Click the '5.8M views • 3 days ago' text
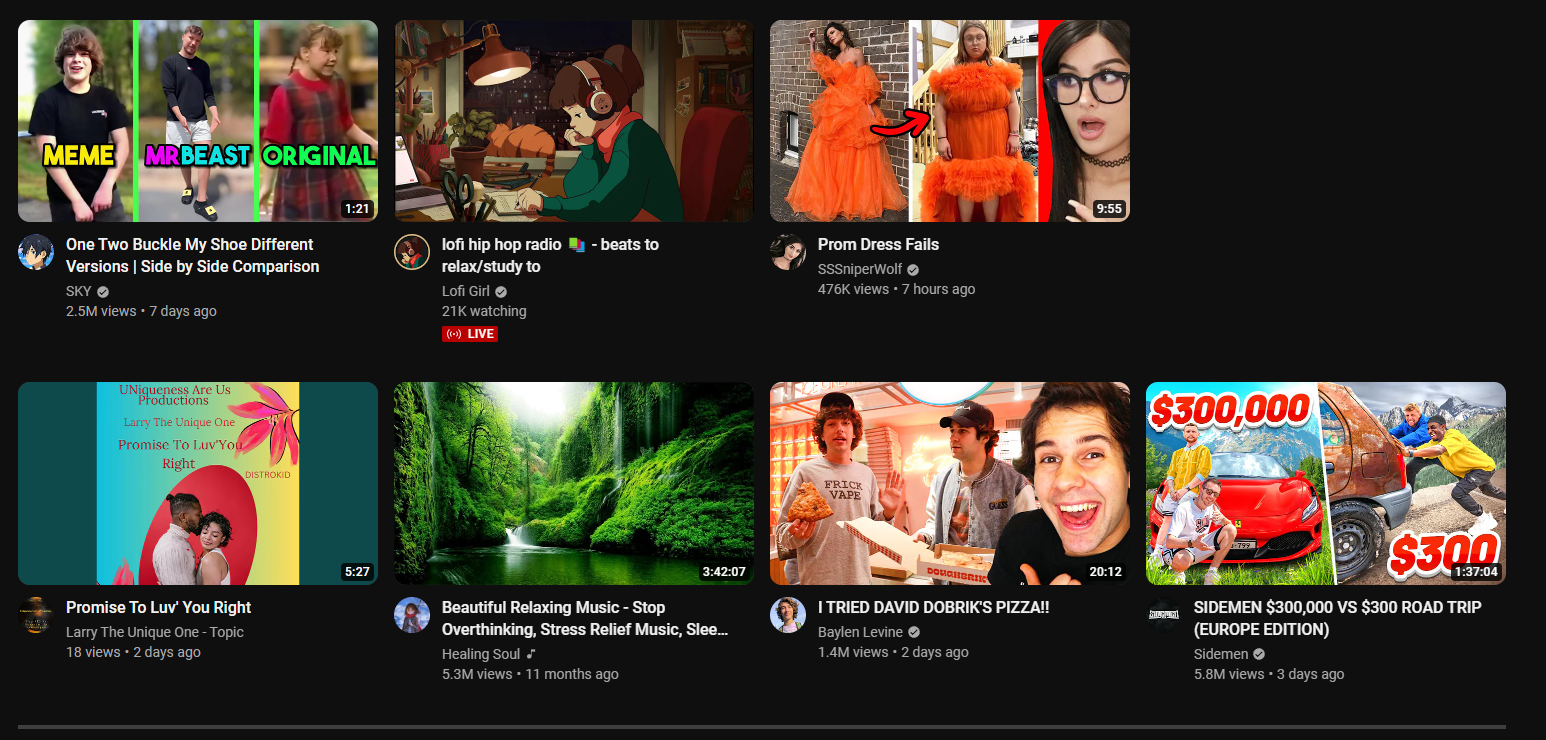 1269,674
